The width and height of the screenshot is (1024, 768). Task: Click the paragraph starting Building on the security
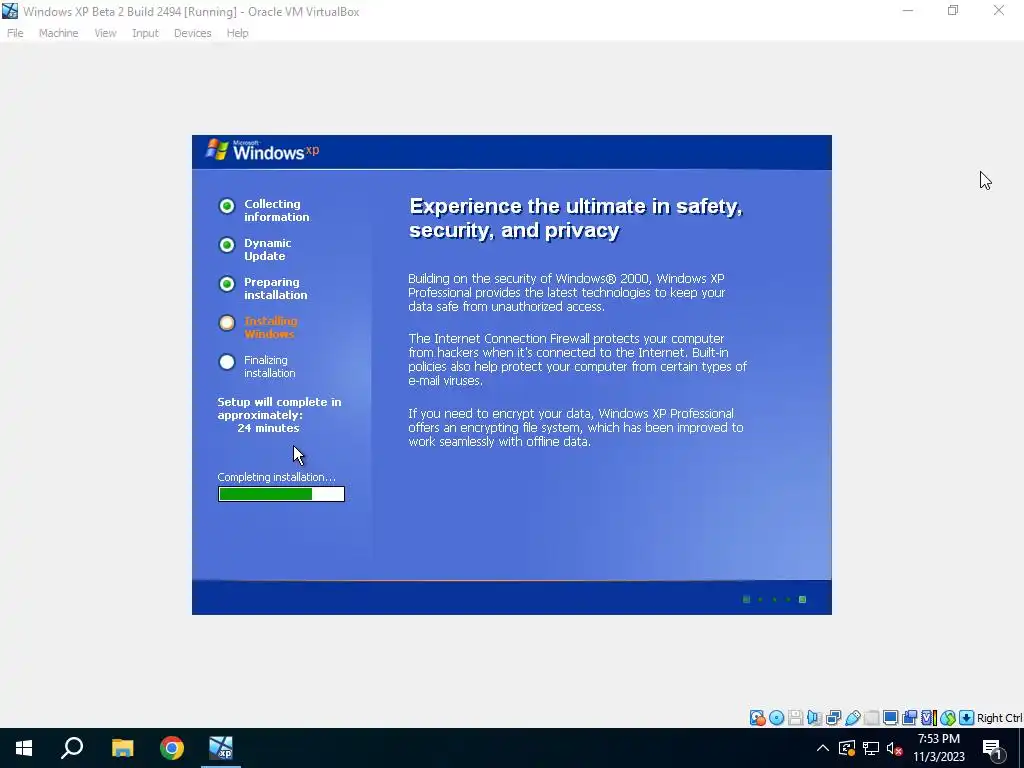point(567,292)
